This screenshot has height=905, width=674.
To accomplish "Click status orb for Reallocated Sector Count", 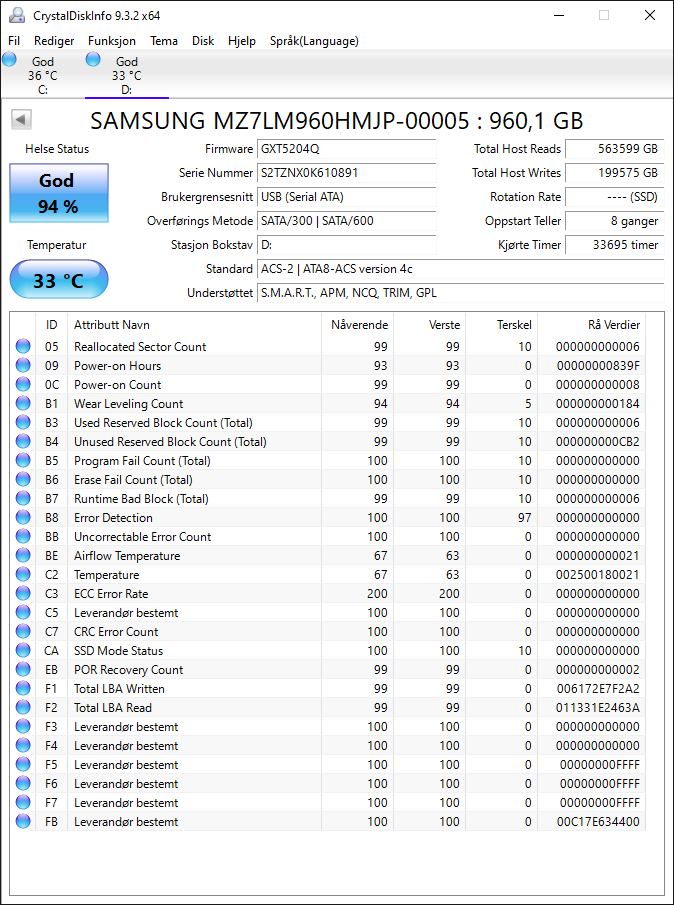I will click(23, 346).
